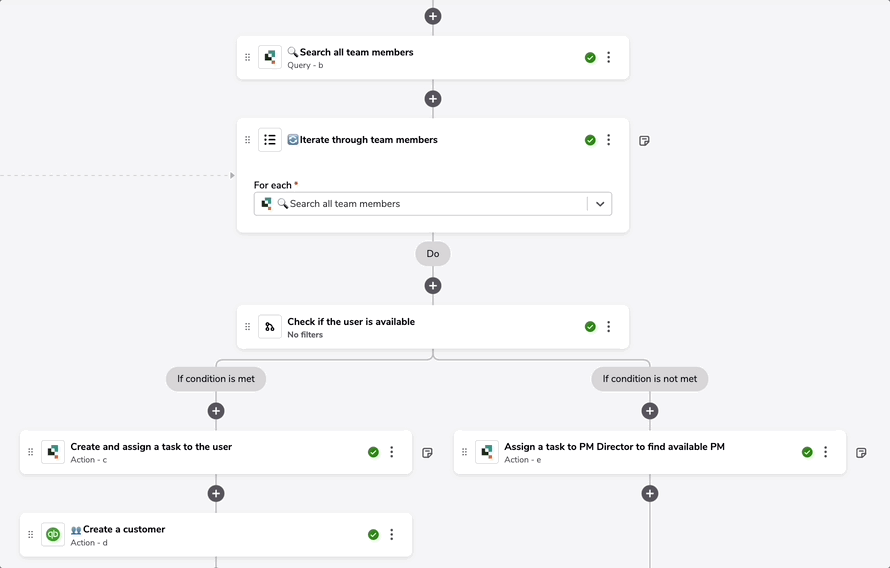This screenshot has width=890, height=568.
Task: Click branch icon on Check if user is available
Action: tap(270, 327)
